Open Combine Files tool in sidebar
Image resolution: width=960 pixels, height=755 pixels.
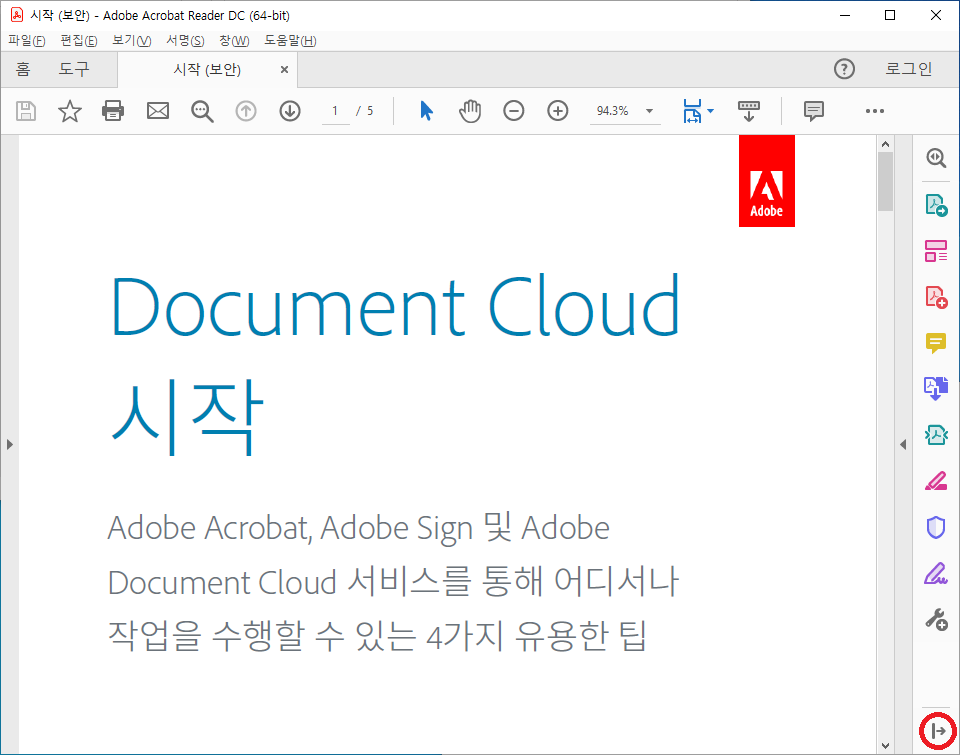936,388
